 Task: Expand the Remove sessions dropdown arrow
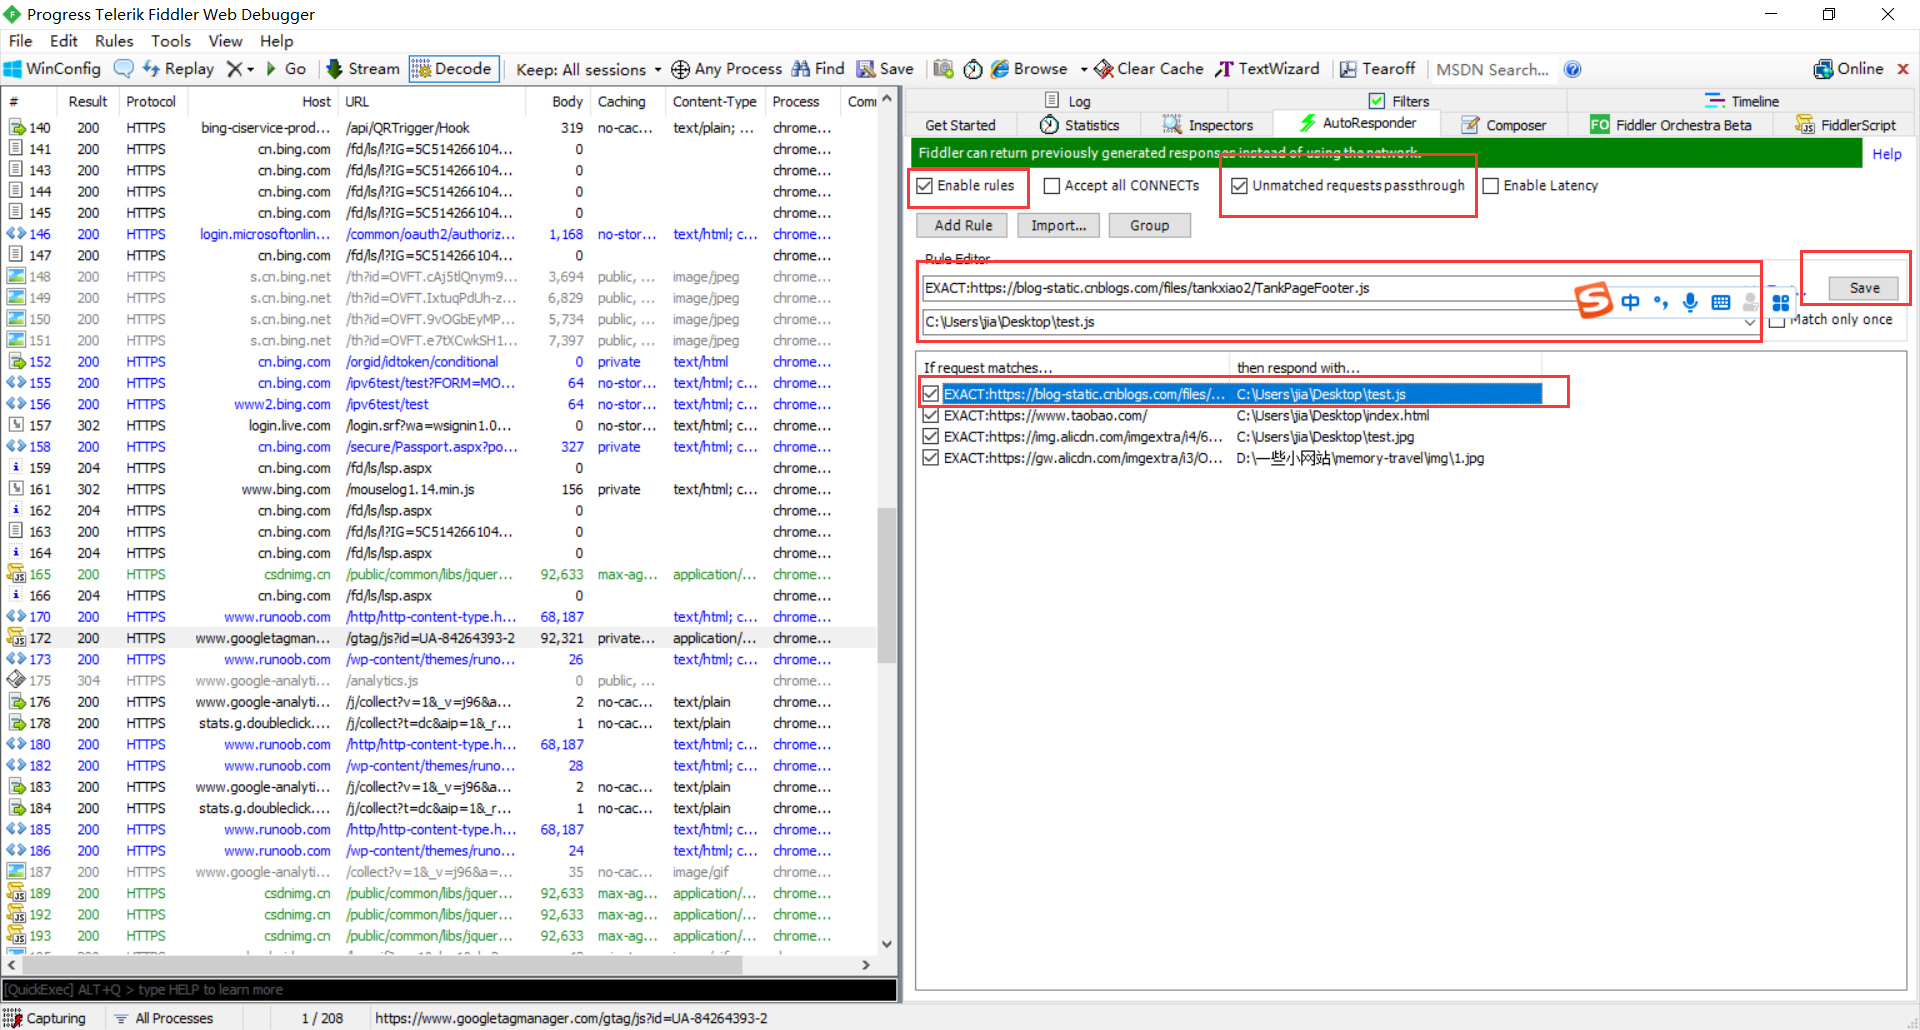point(251,69)
